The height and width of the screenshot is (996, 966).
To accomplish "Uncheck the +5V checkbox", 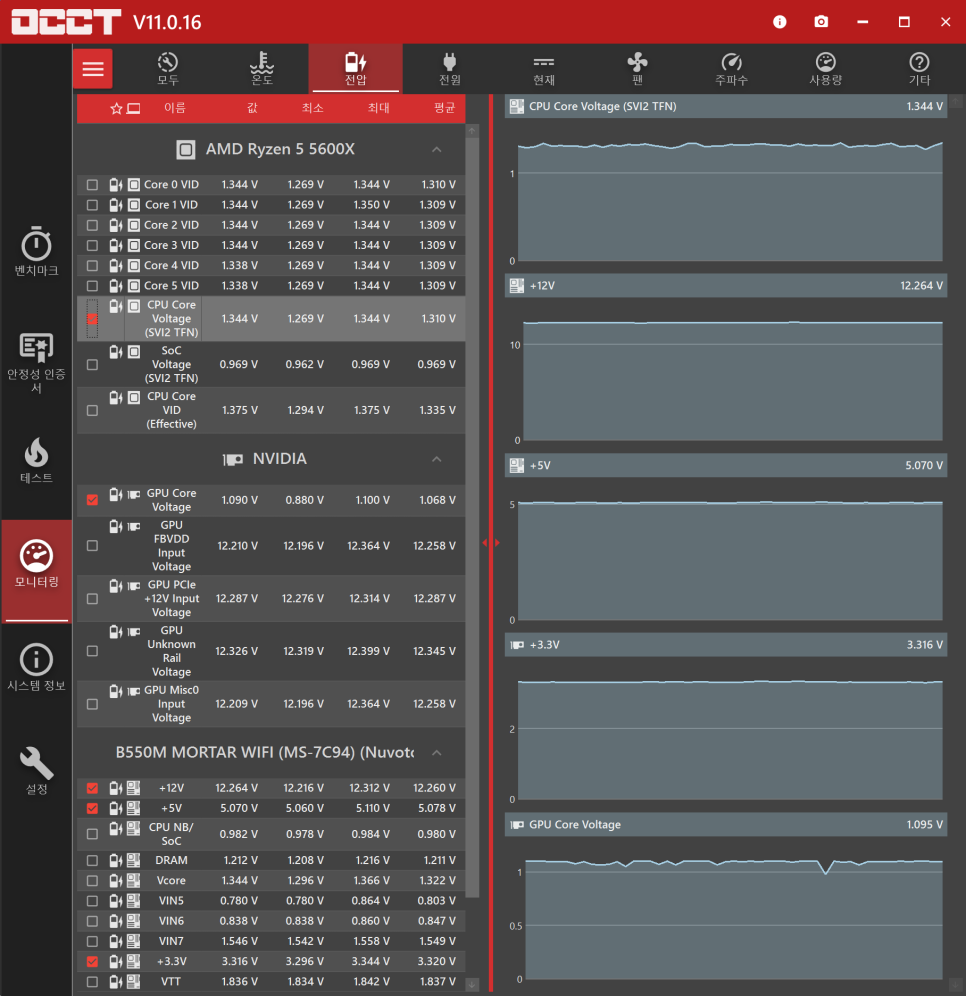I will point(92,809).
